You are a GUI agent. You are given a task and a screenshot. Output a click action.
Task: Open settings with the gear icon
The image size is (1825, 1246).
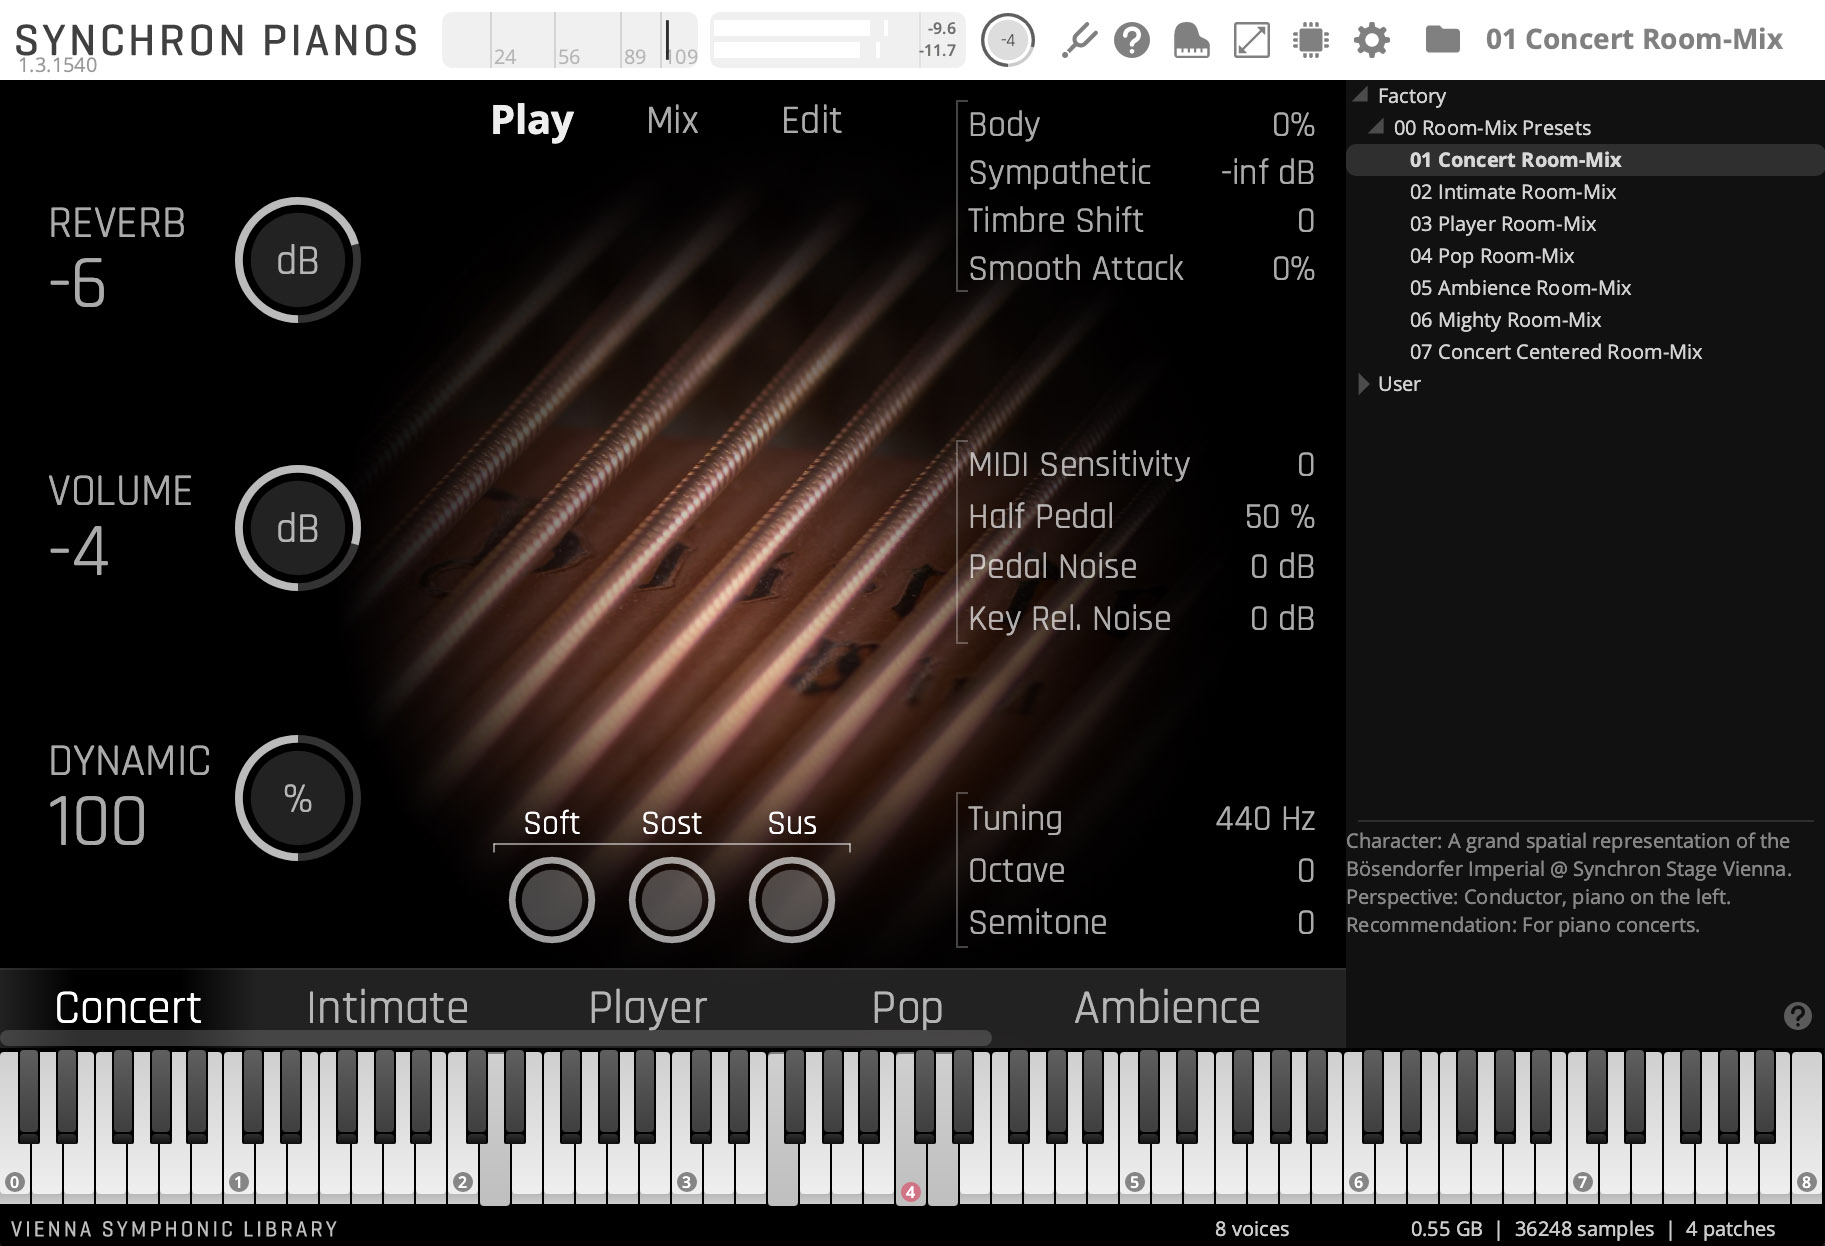tap(1371, 41)
